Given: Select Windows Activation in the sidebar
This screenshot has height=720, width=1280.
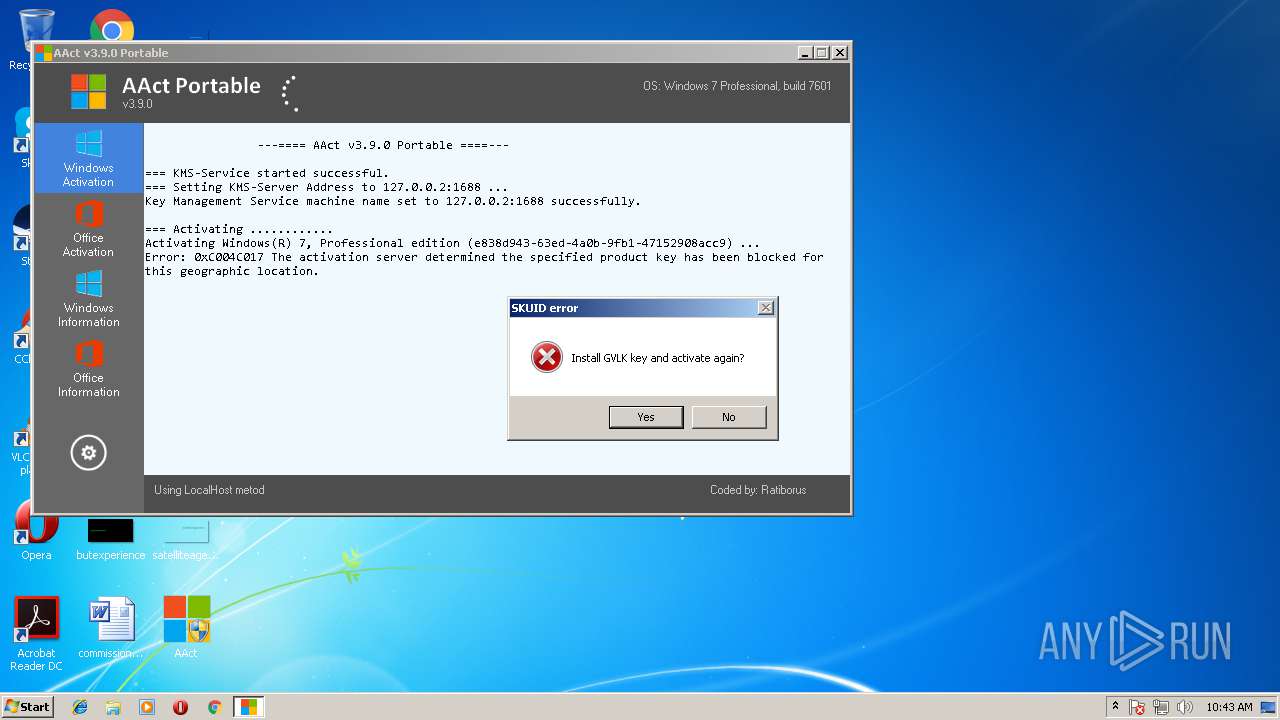Looking at the screenshot, I should (89, 158).
